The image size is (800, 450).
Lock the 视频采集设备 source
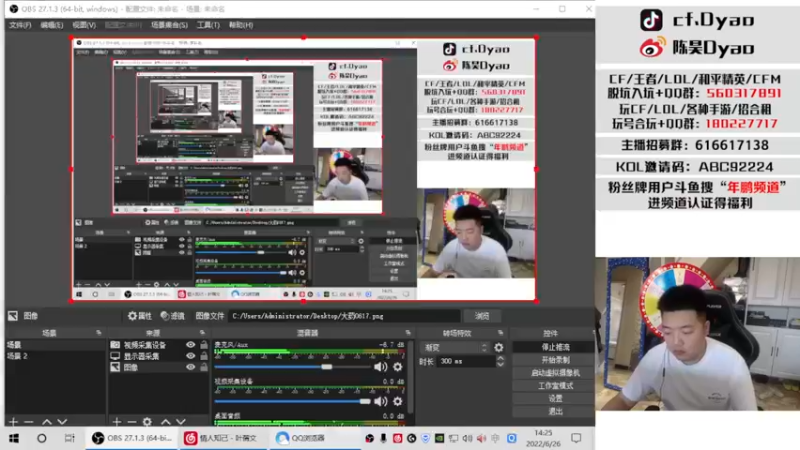[x=204, y=345]
